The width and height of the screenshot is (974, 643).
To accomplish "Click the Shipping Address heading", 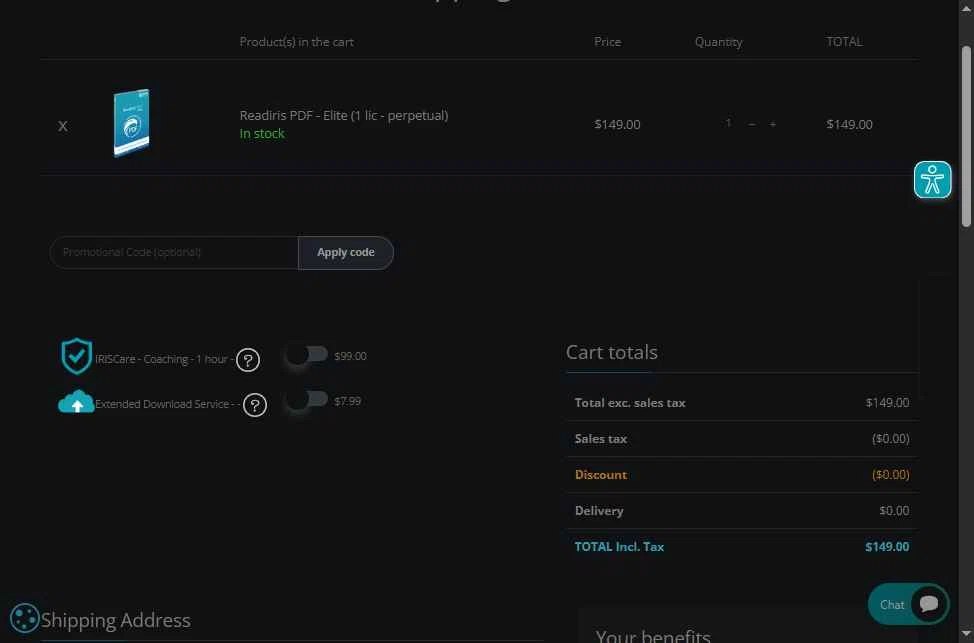I will (x=116, y=620).
